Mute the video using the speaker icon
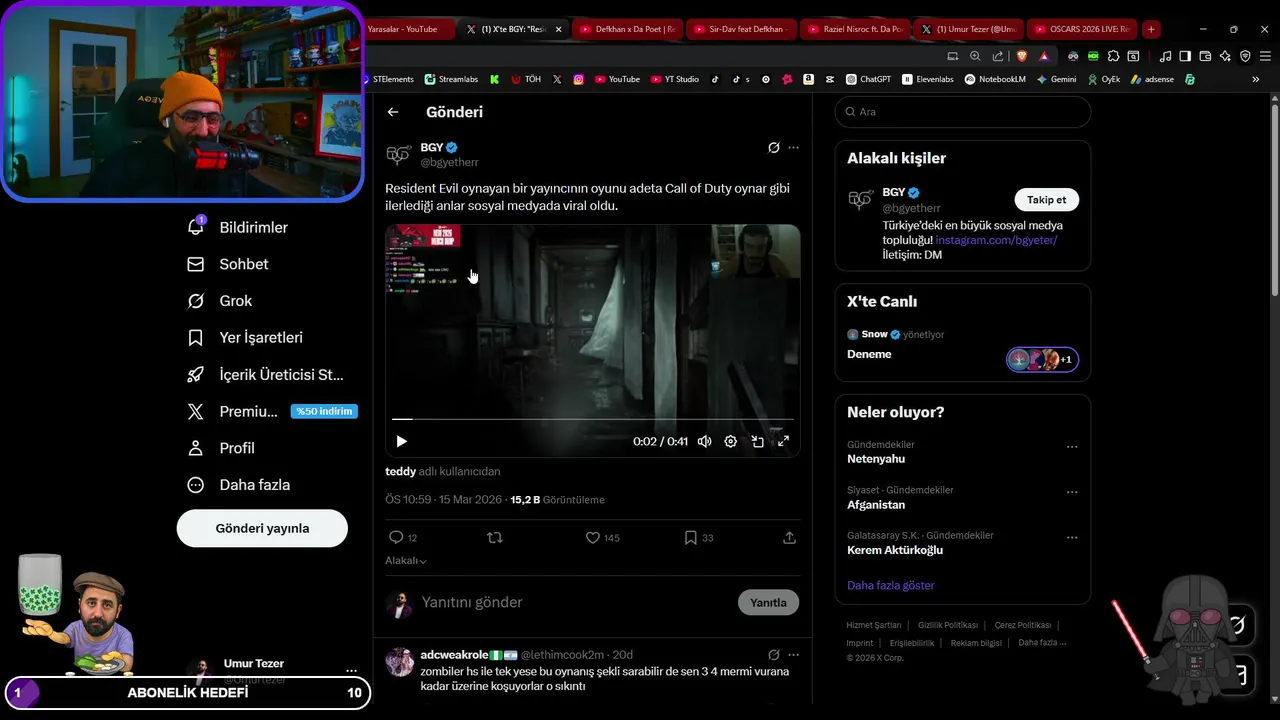Viewport: 1280px width, 720px height. 704,441
